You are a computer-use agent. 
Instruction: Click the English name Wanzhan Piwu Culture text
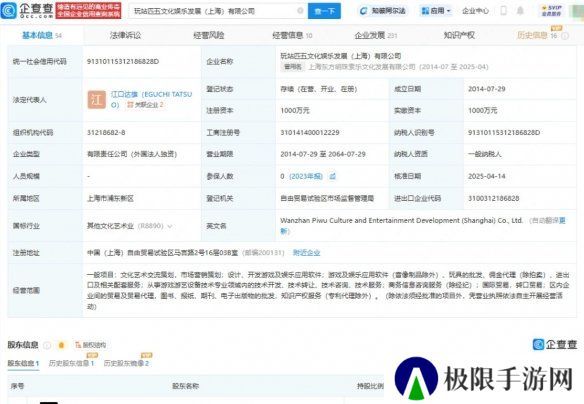(x=402, y=220)
